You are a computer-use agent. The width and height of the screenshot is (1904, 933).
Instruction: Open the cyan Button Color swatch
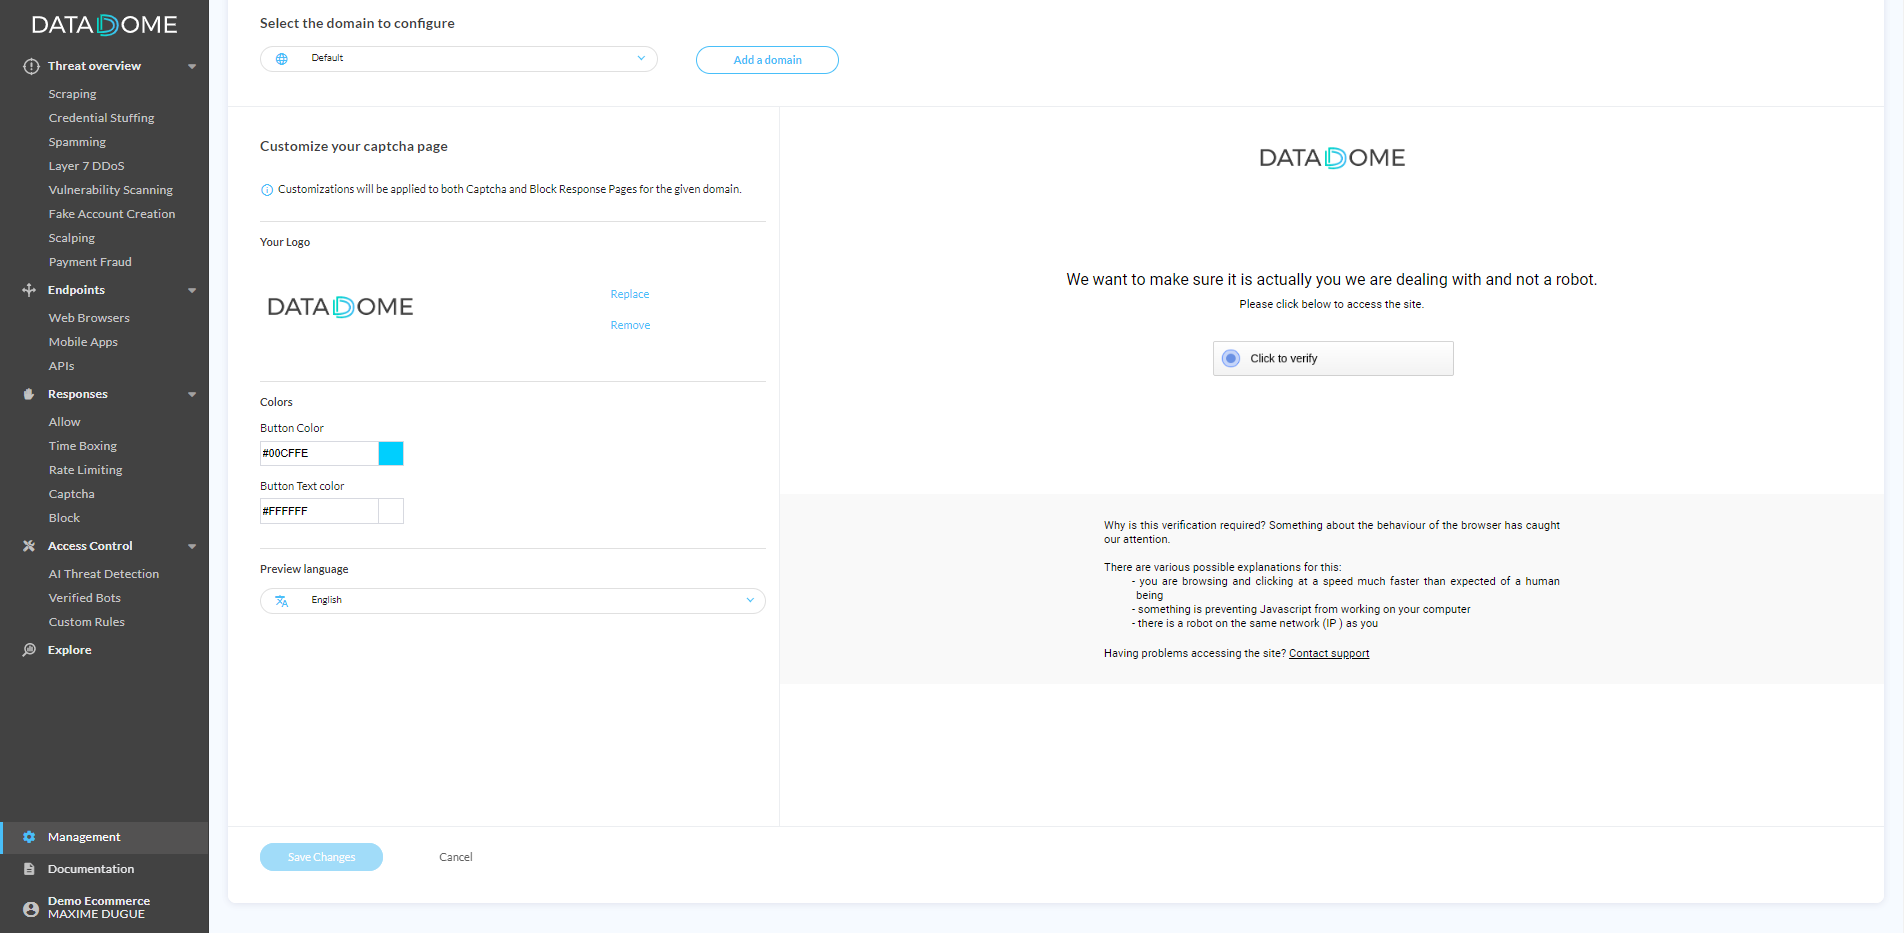click(391, 453)
